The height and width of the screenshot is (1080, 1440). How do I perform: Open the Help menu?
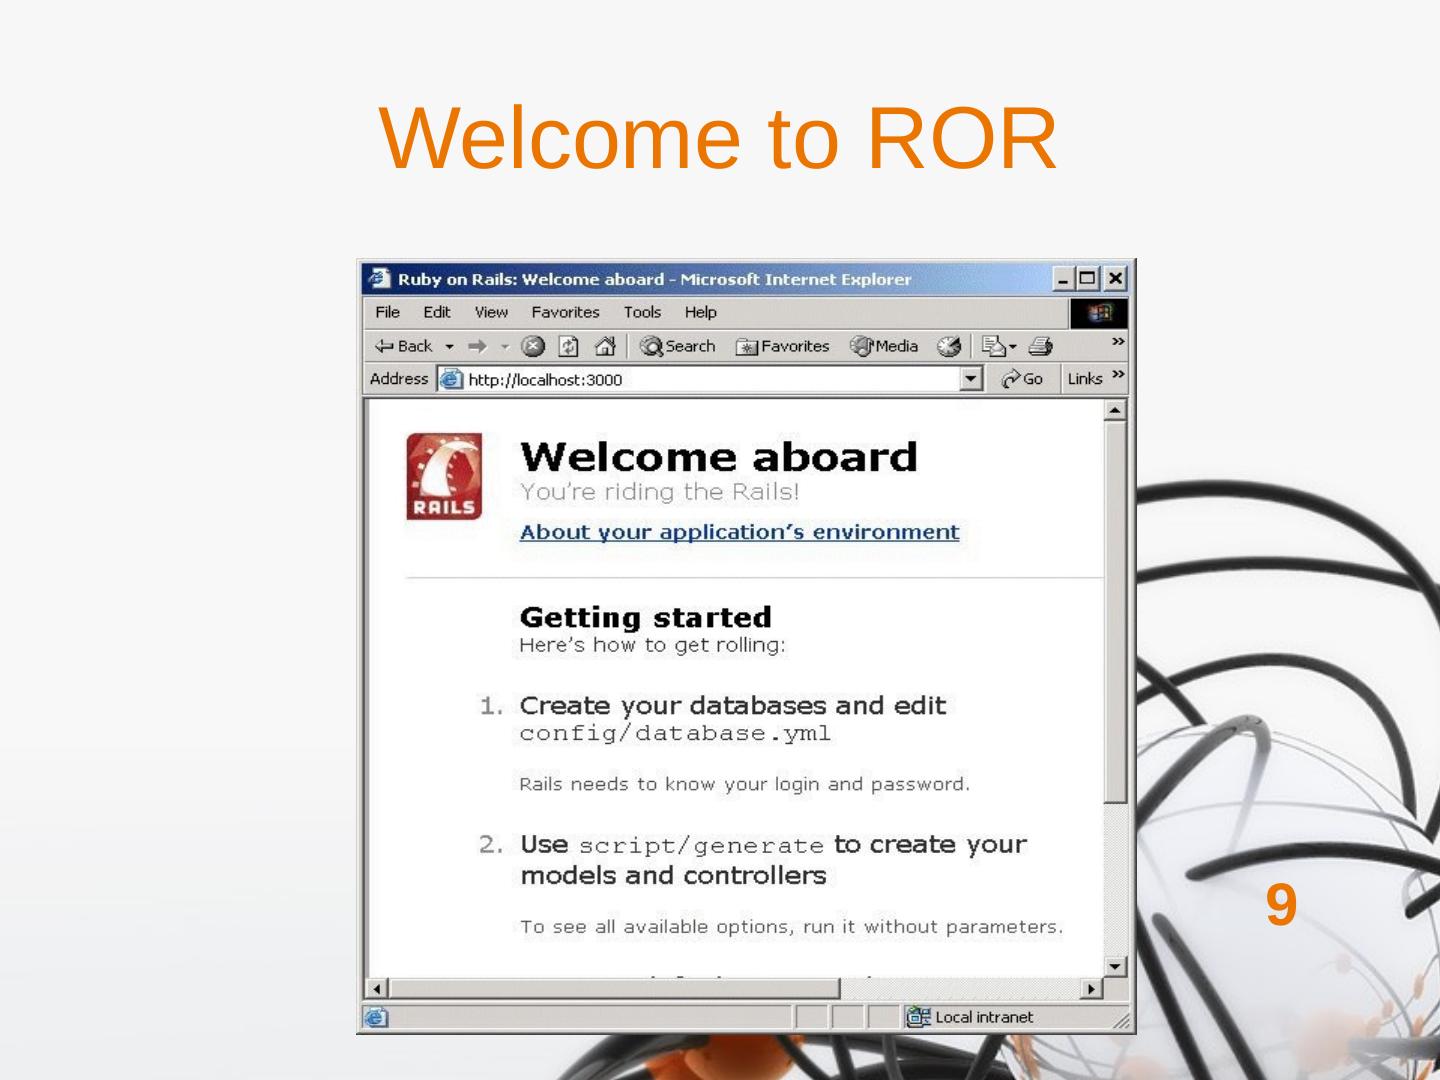700,312
